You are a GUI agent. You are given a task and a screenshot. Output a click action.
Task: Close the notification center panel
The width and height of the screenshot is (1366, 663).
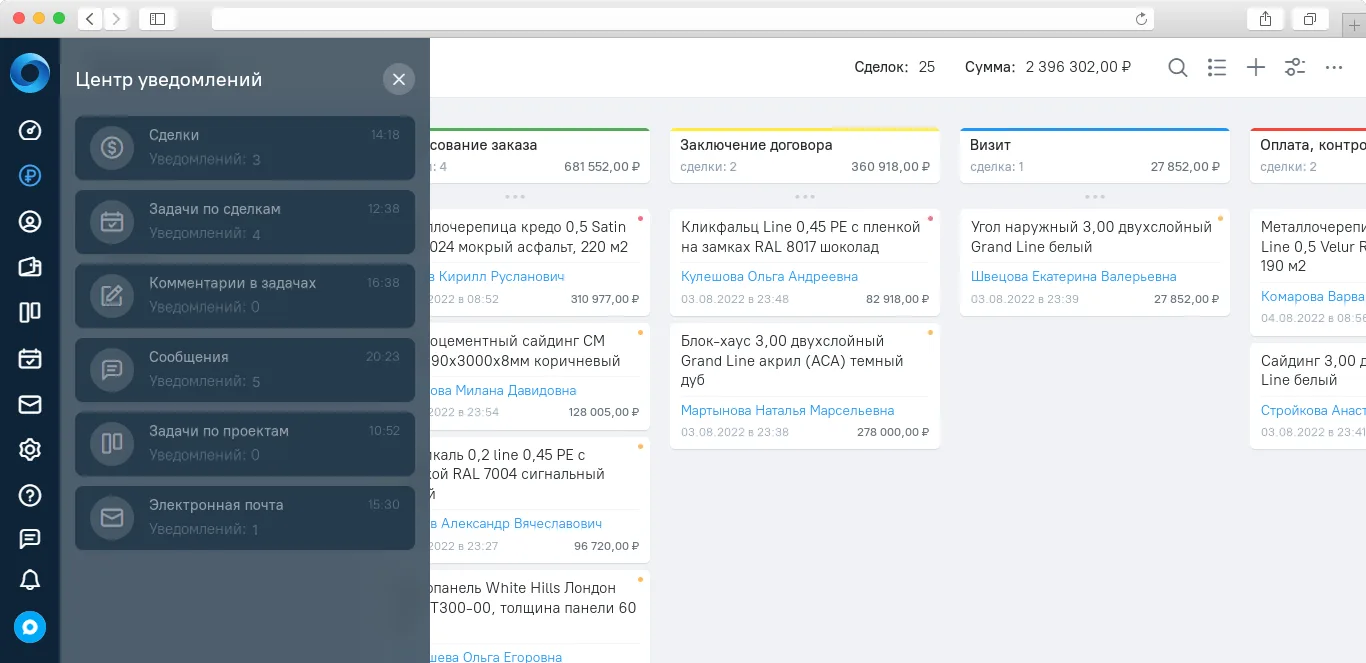(x=399, y=79)
